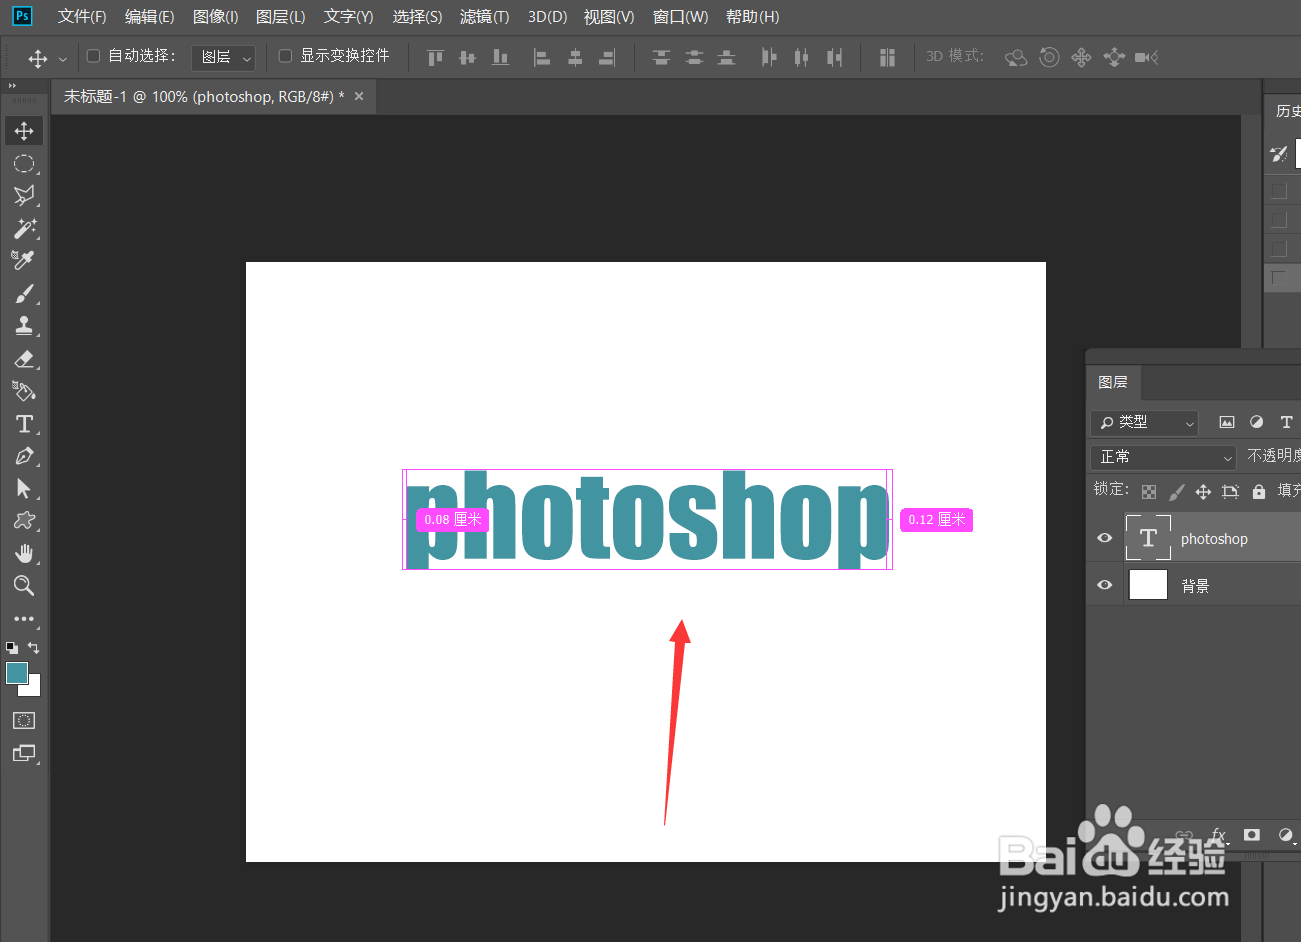This screenshot has height=942, width=1301.
Task: Select the Elliptical Marquee tool
Action: click(x=24, y=164)
